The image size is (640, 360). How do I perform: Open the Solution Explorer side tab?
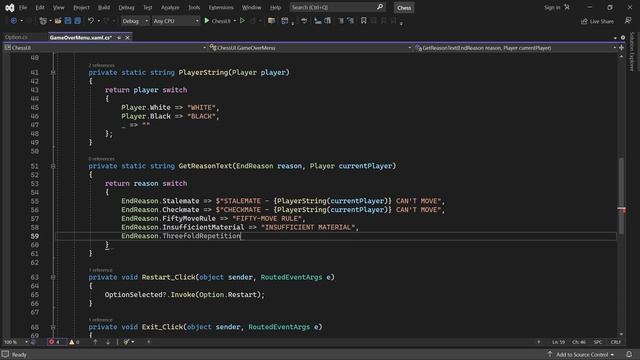tap(632, 52)
